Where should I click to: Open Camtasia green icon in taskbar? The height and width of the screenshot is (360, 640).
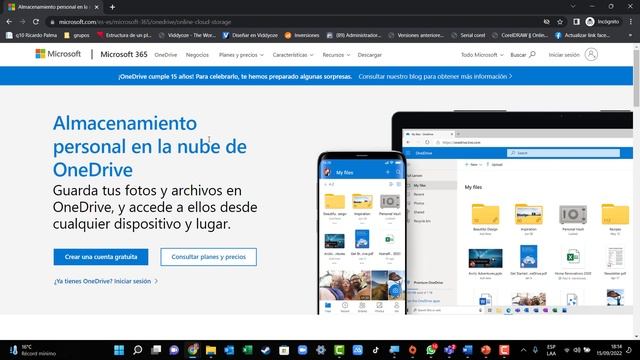[339, 350]
